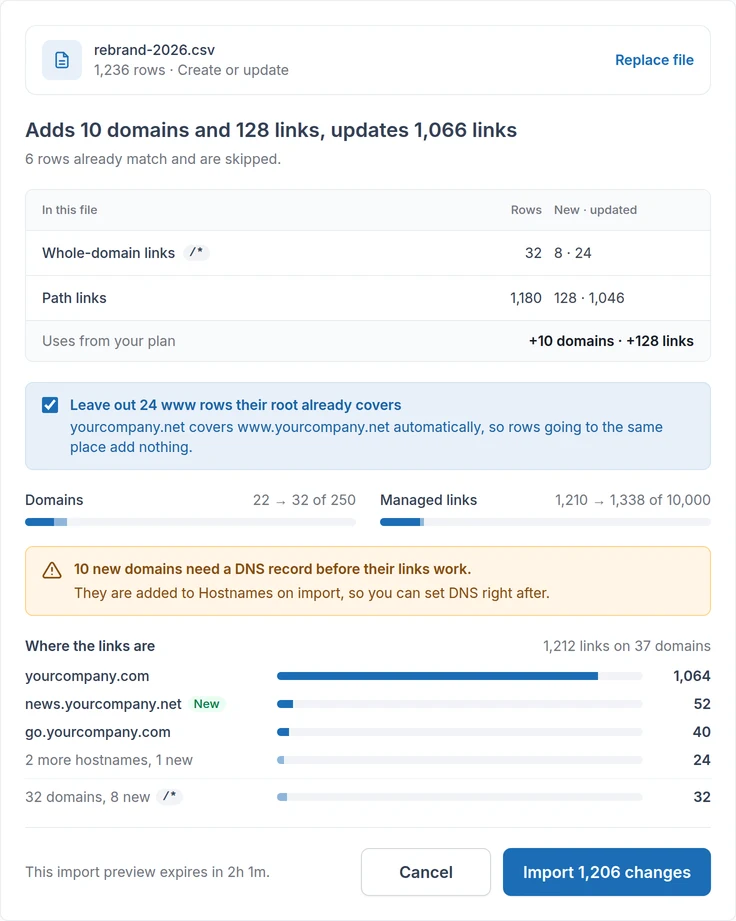Image resolution: width=736 pixels, height=921 pixels.
Task: Click the go.yourcompany.com hostname
Action: tap(98, 732)
